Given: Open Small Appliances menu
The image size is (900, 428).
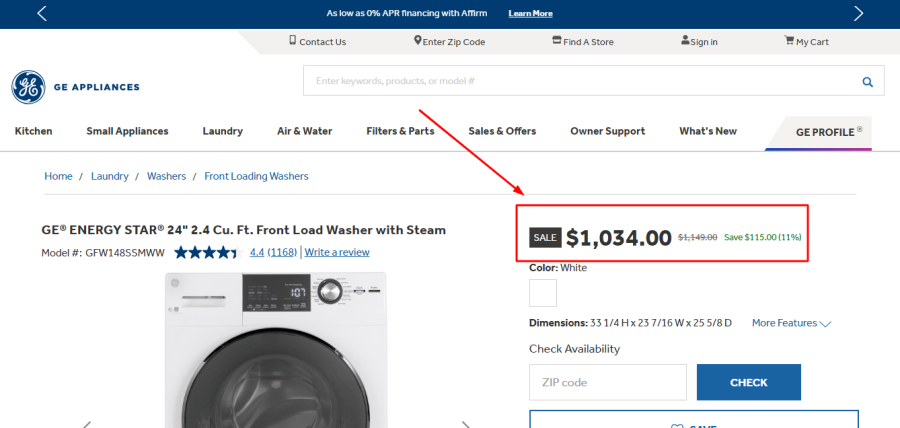Looking at the screenshot, I should (x=127, y=131).
